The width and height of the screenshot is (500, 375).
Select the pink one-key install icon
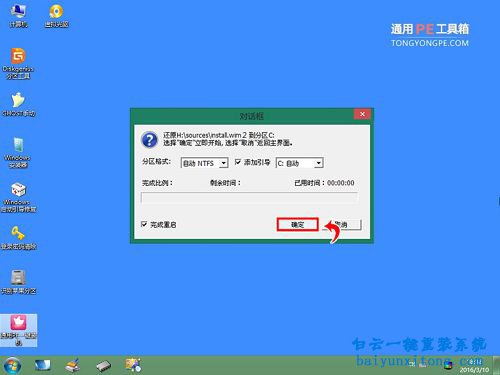18,330
